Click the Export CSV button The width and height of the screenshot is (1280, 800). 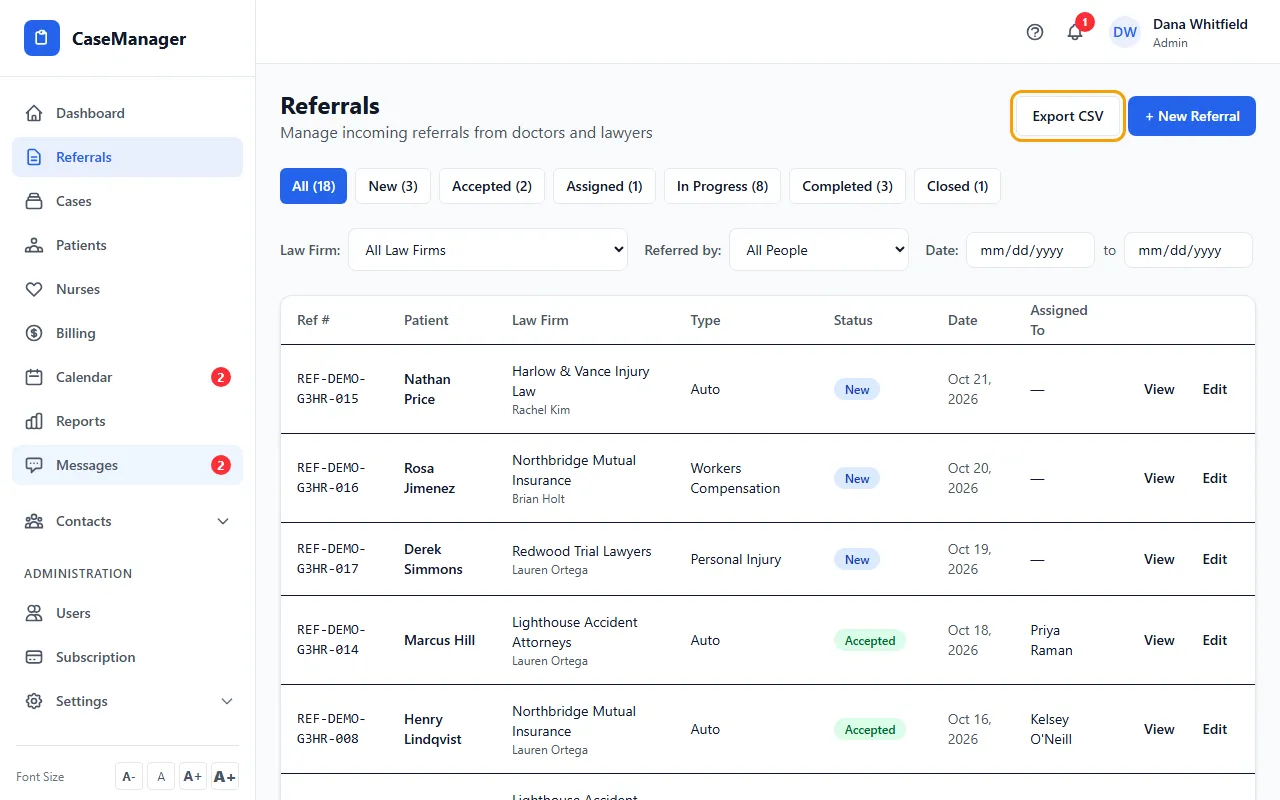click(x=1068, y=116)
